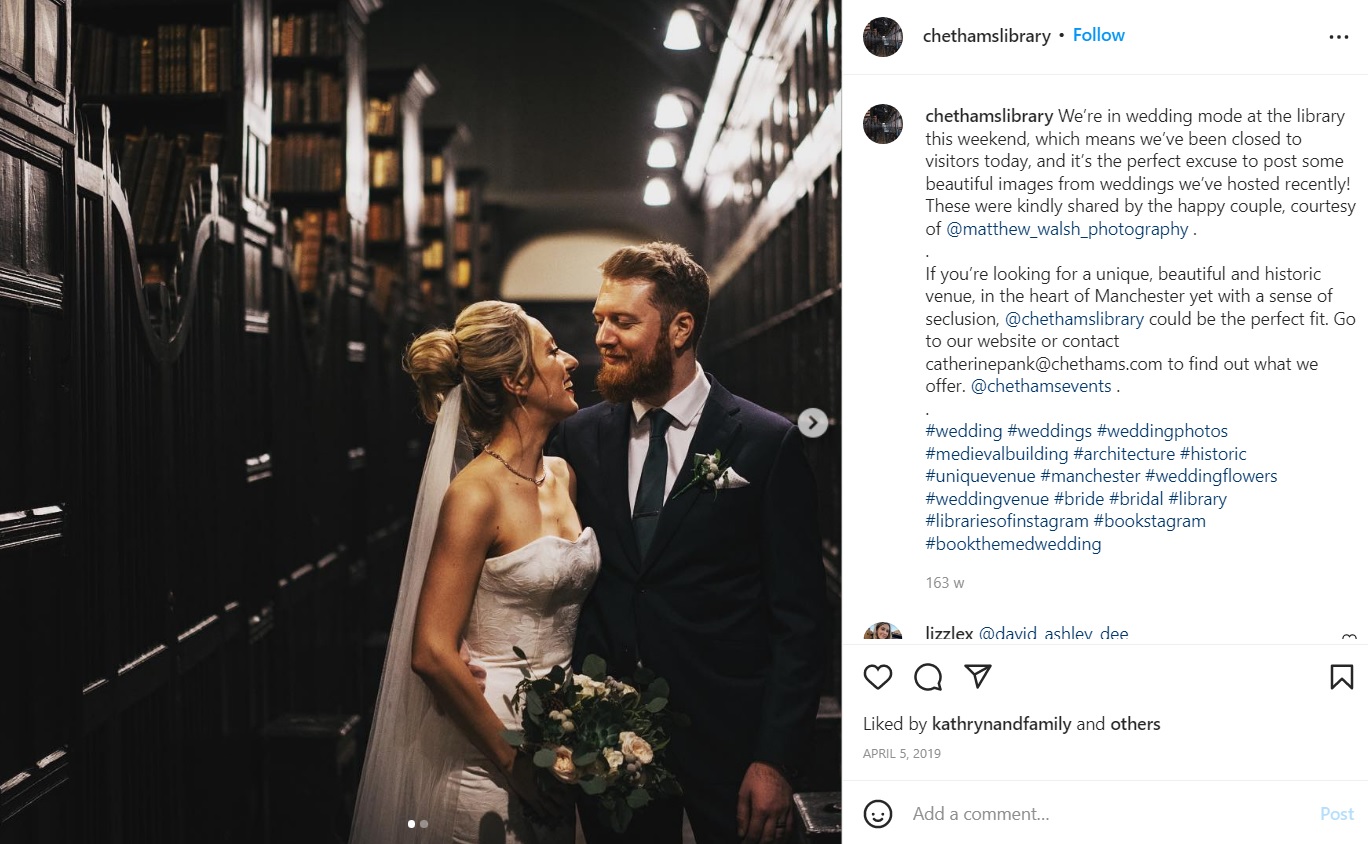The width and height of the screenshot is (1368, 844).
Task: Like the post with the heart icon
Action: [878, 677]
